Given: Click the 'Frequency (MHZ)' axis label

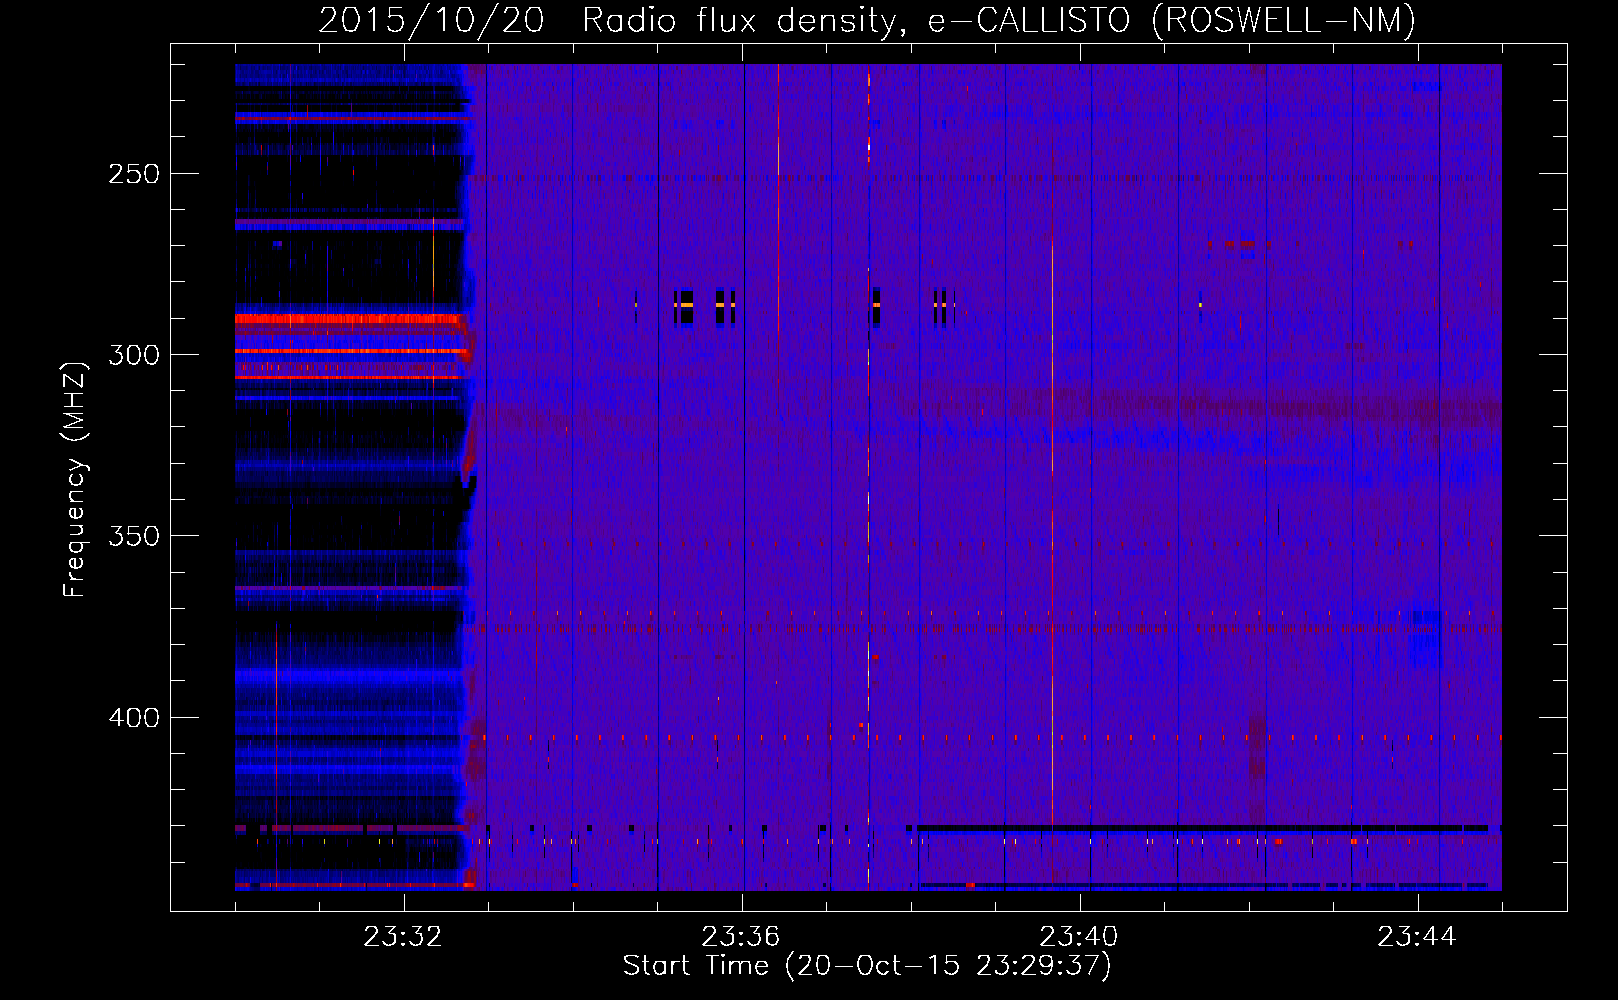Looking at the screenshot, I should [x=75, y=479].
